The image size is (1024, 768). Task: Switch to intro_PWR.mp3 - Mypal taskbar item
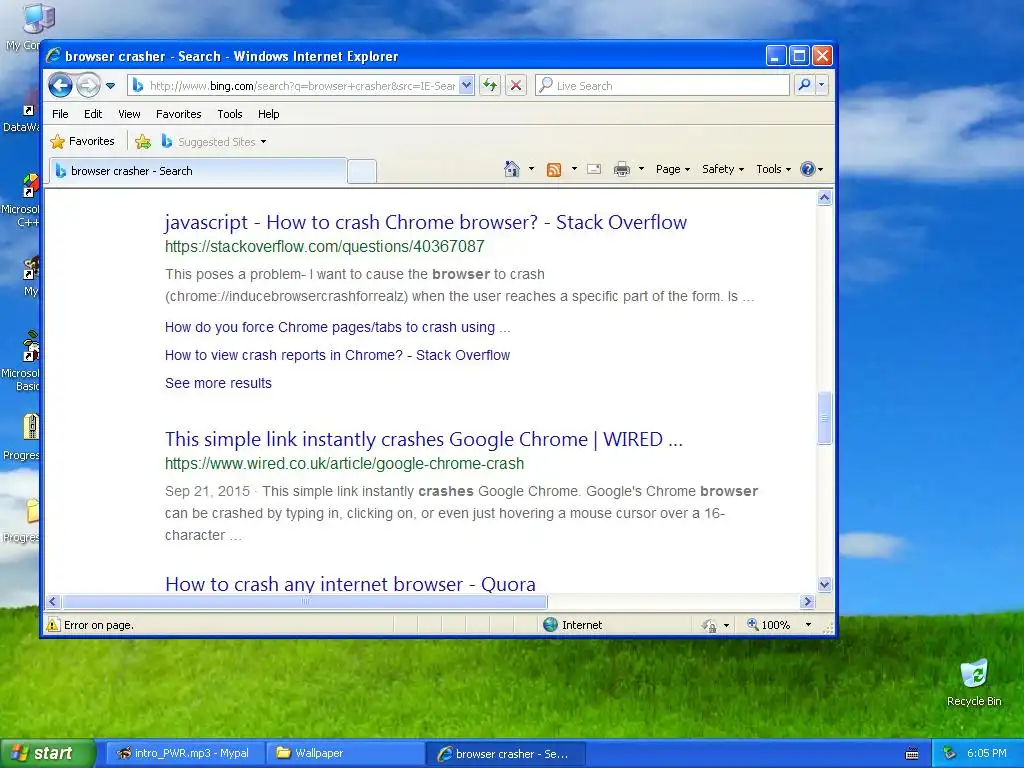click(x=183, y=753)
